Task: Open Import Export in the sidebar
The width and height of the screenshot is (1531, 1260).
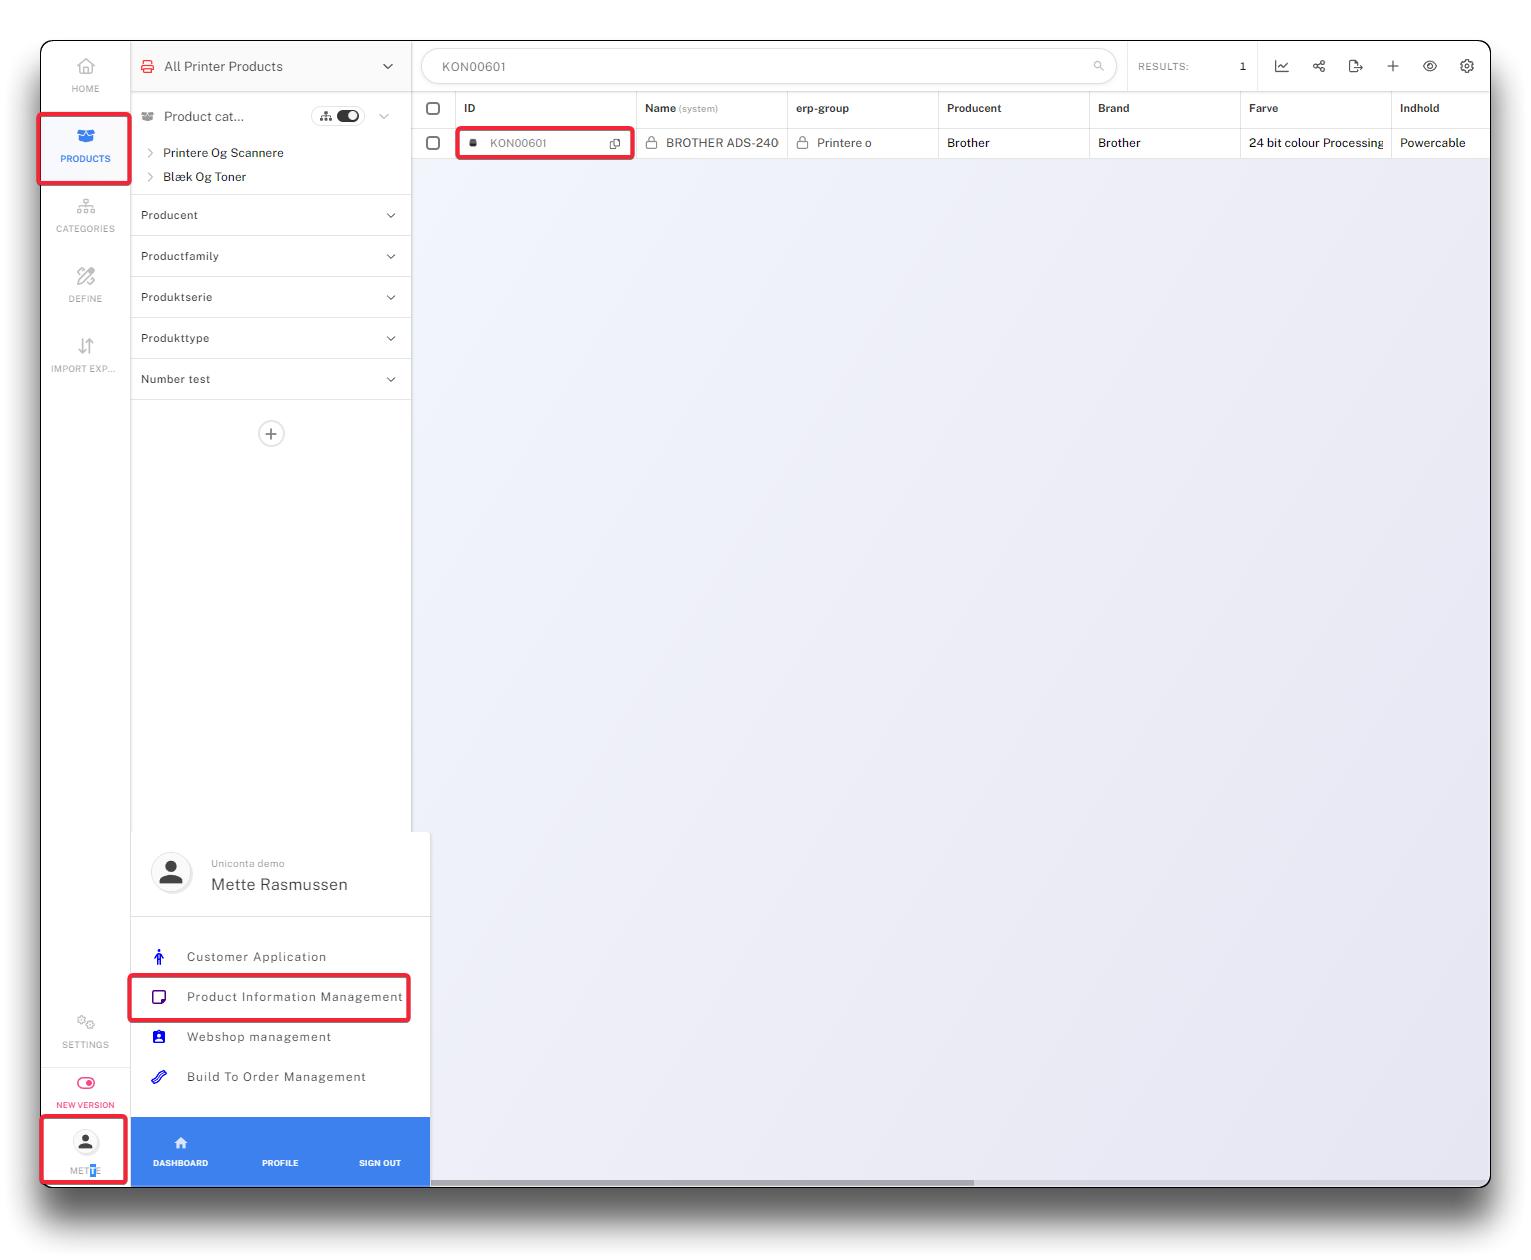Action: point(86,355)
